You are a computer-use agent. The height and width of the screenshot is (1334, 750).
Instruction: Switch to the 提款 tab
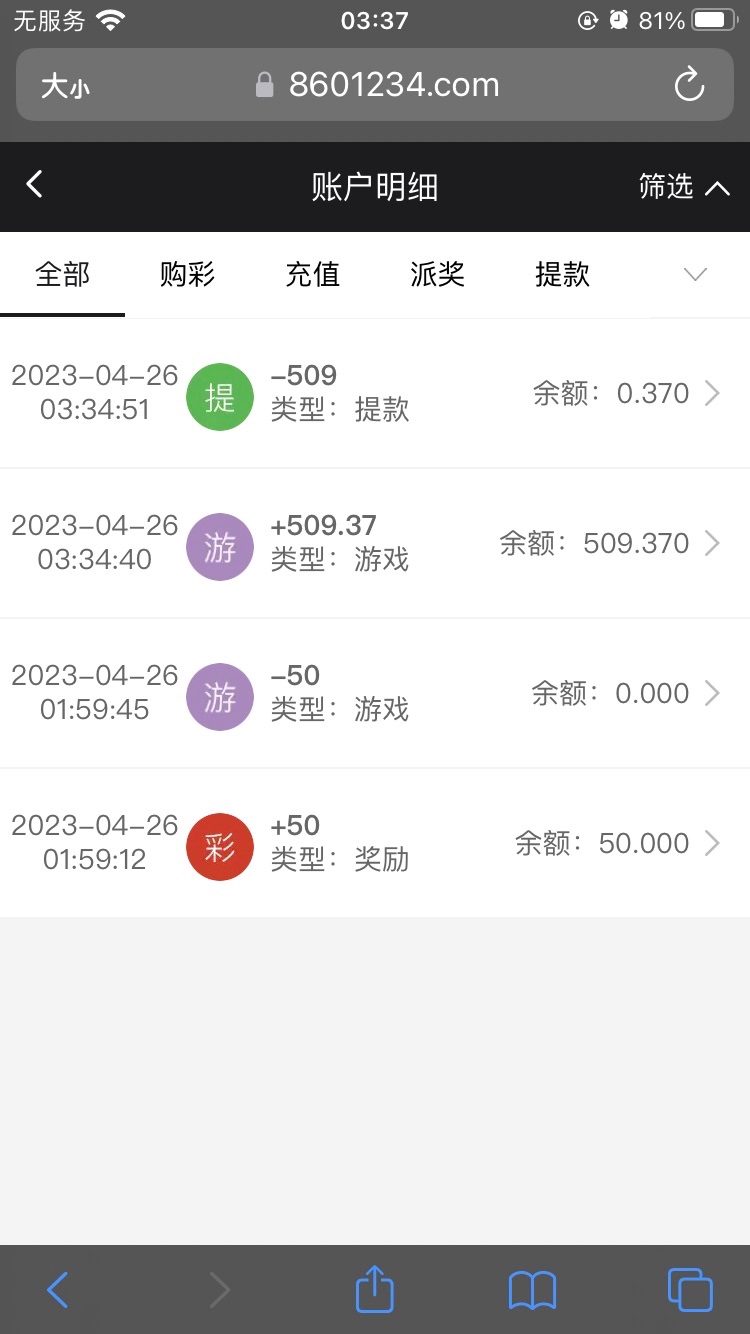coord(562,275)
